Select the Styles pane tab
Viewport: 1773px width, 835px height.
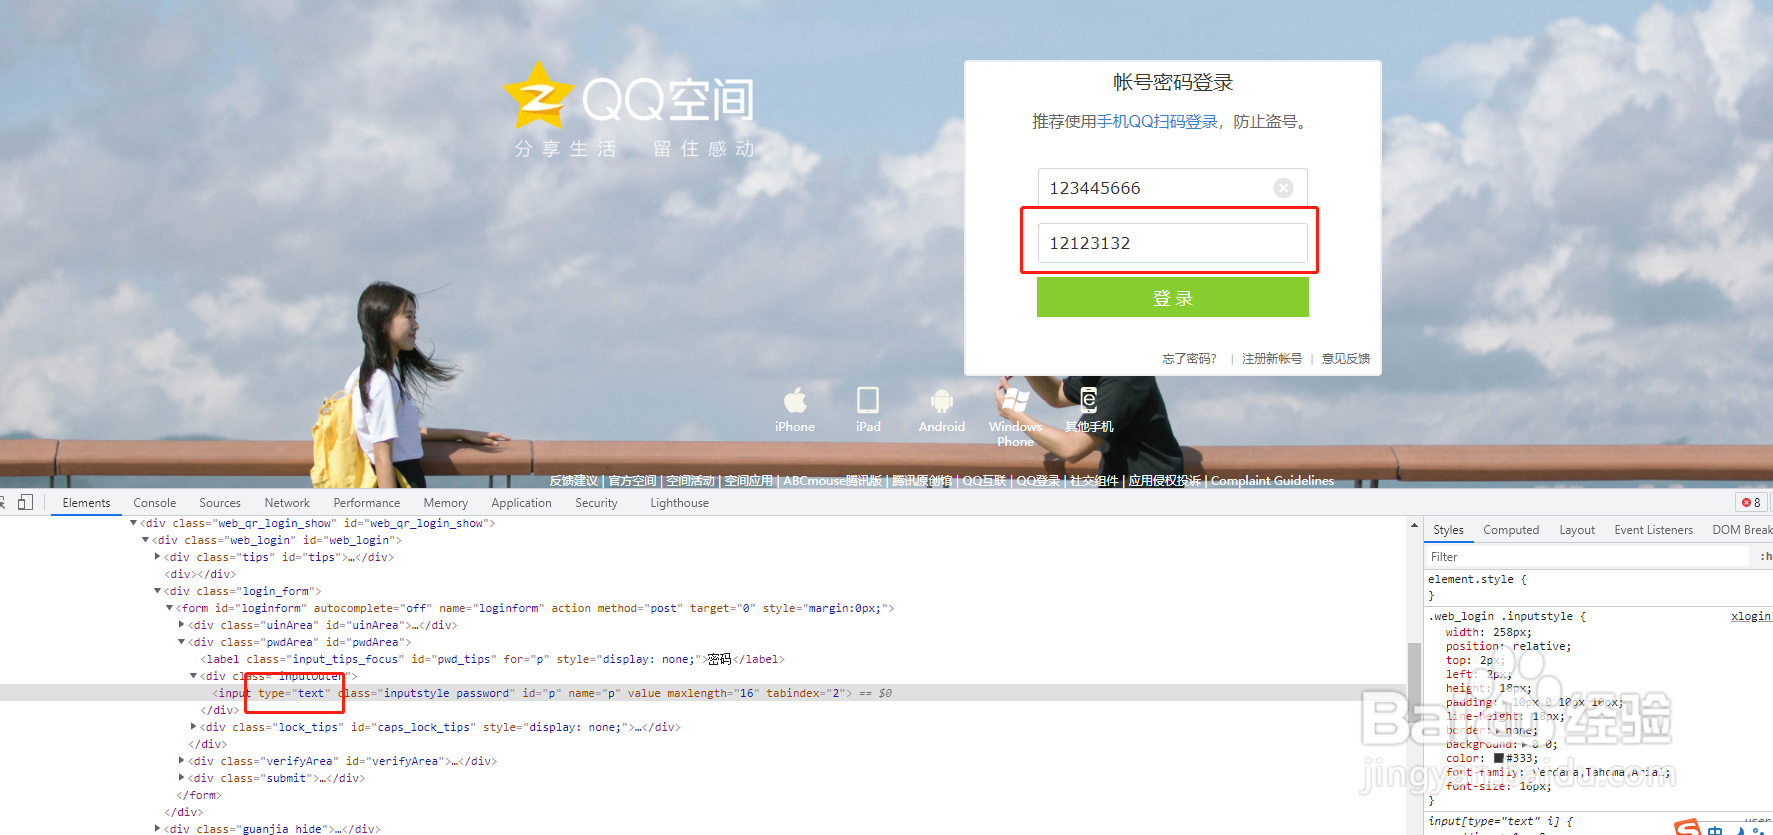point(1448,530)
